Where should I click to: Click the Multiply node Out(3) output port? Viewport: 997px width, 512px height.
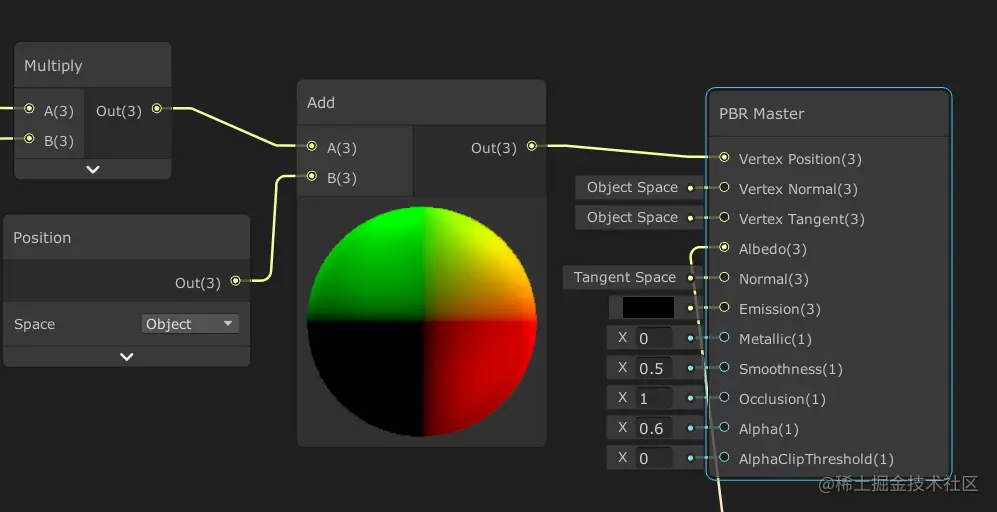click(x=156, y=109)
